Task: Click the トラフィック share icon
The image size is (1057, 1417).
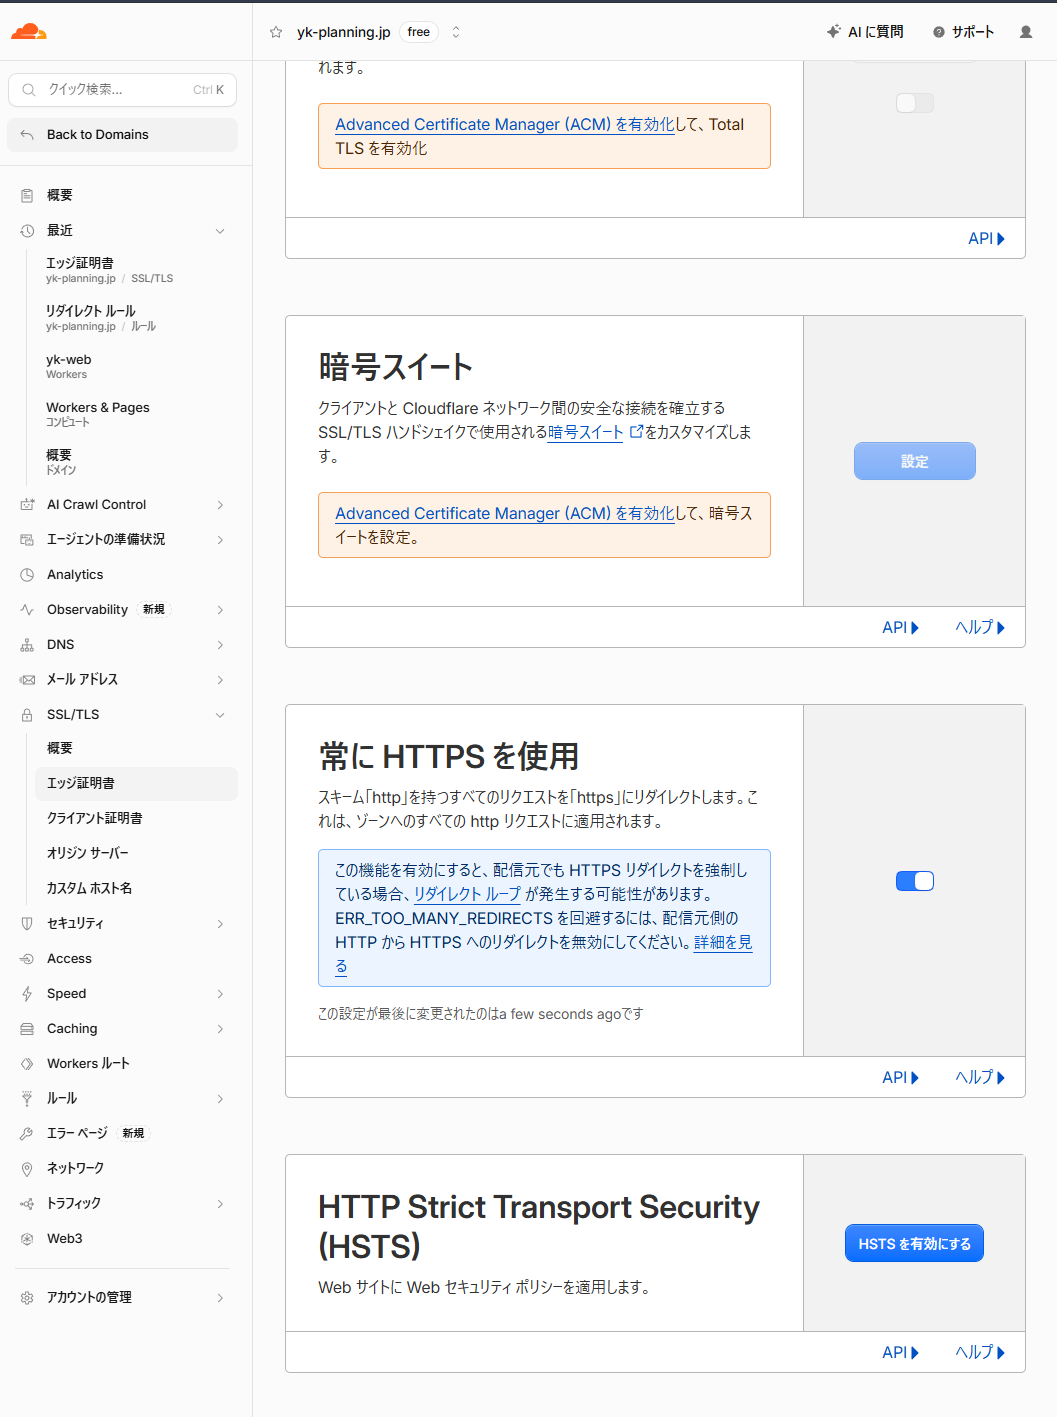Action: point(27,1204)
